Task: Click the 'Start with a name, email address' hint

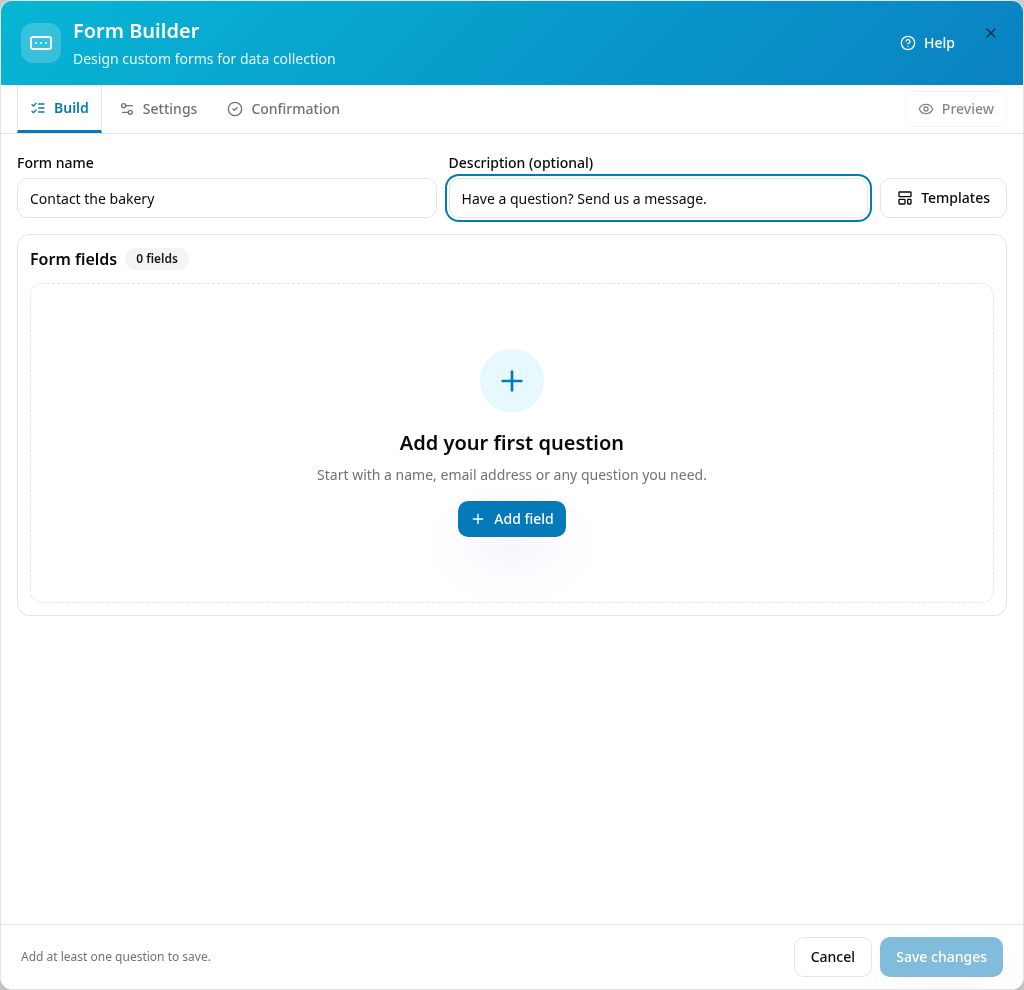Action: click(511, 475)
